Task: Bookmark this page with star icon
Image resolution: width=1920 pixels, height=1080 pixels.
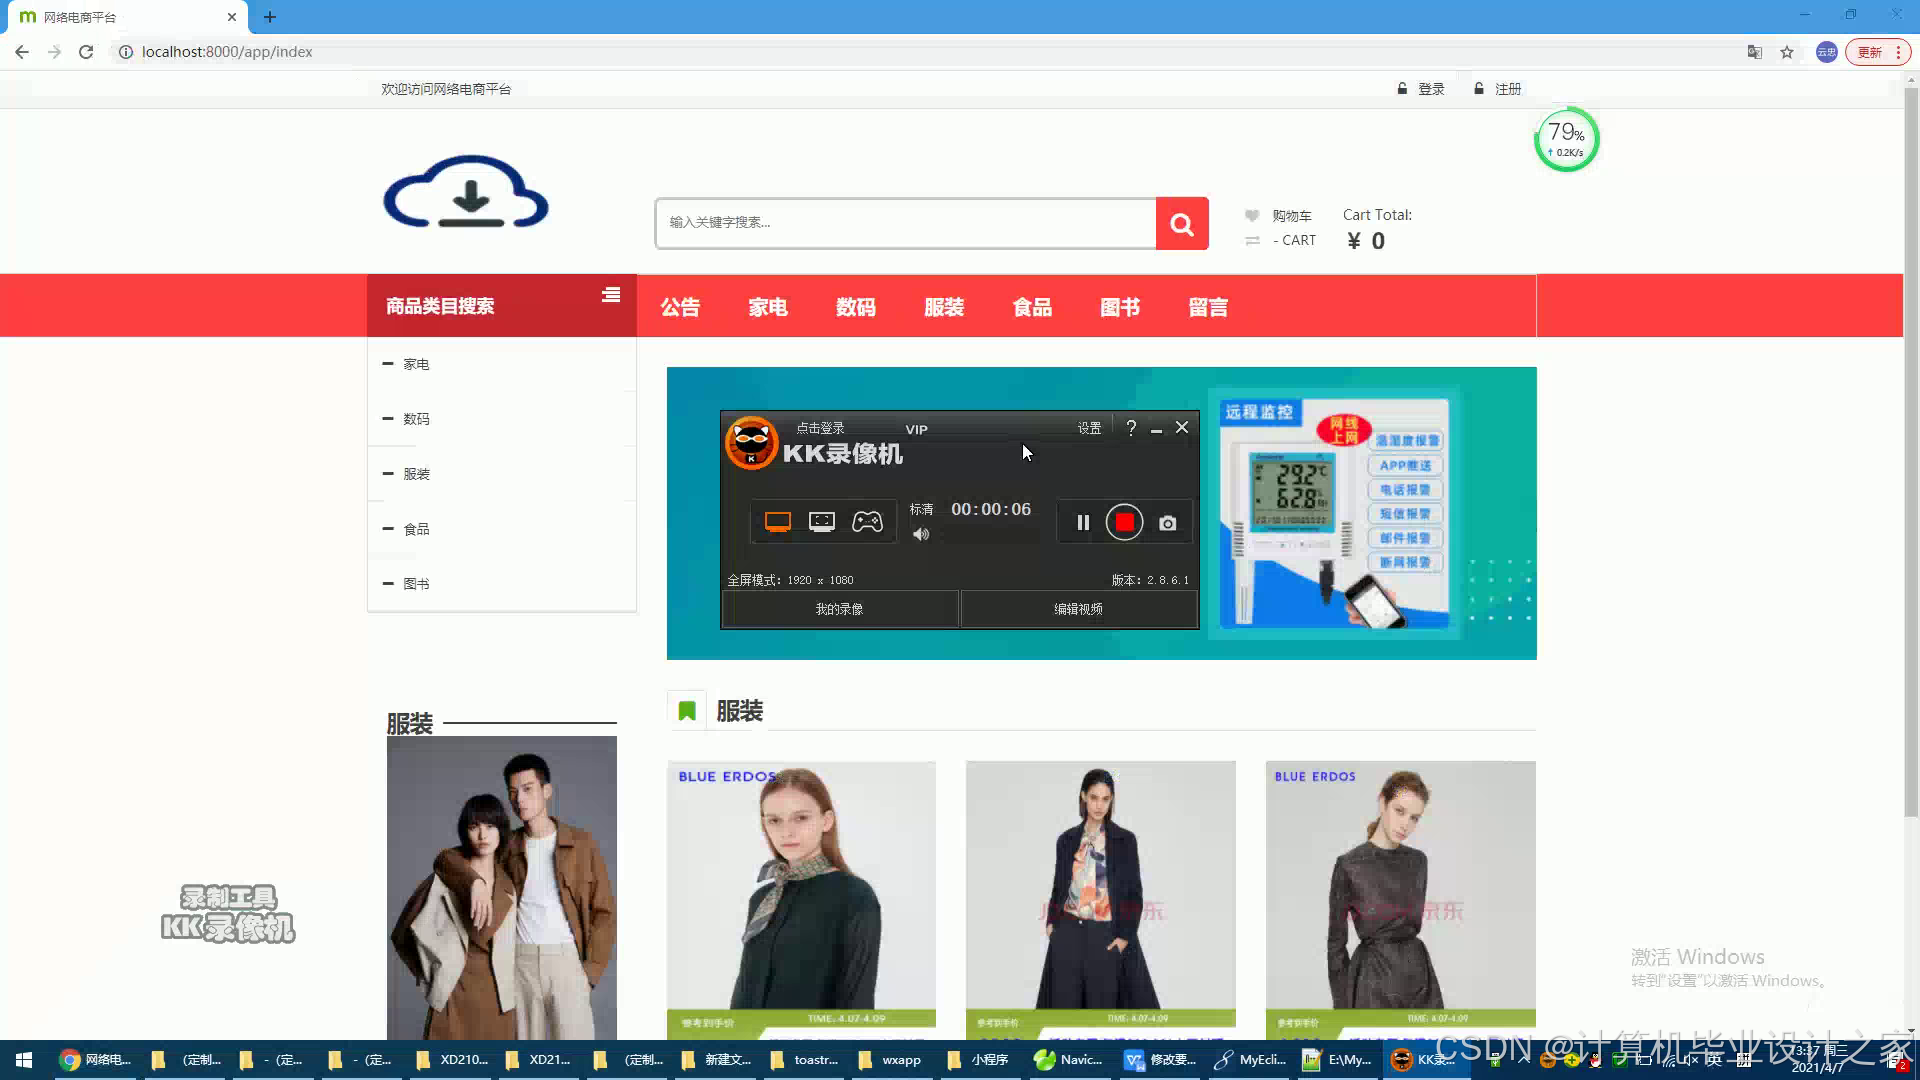Action: coord(1787,52)
